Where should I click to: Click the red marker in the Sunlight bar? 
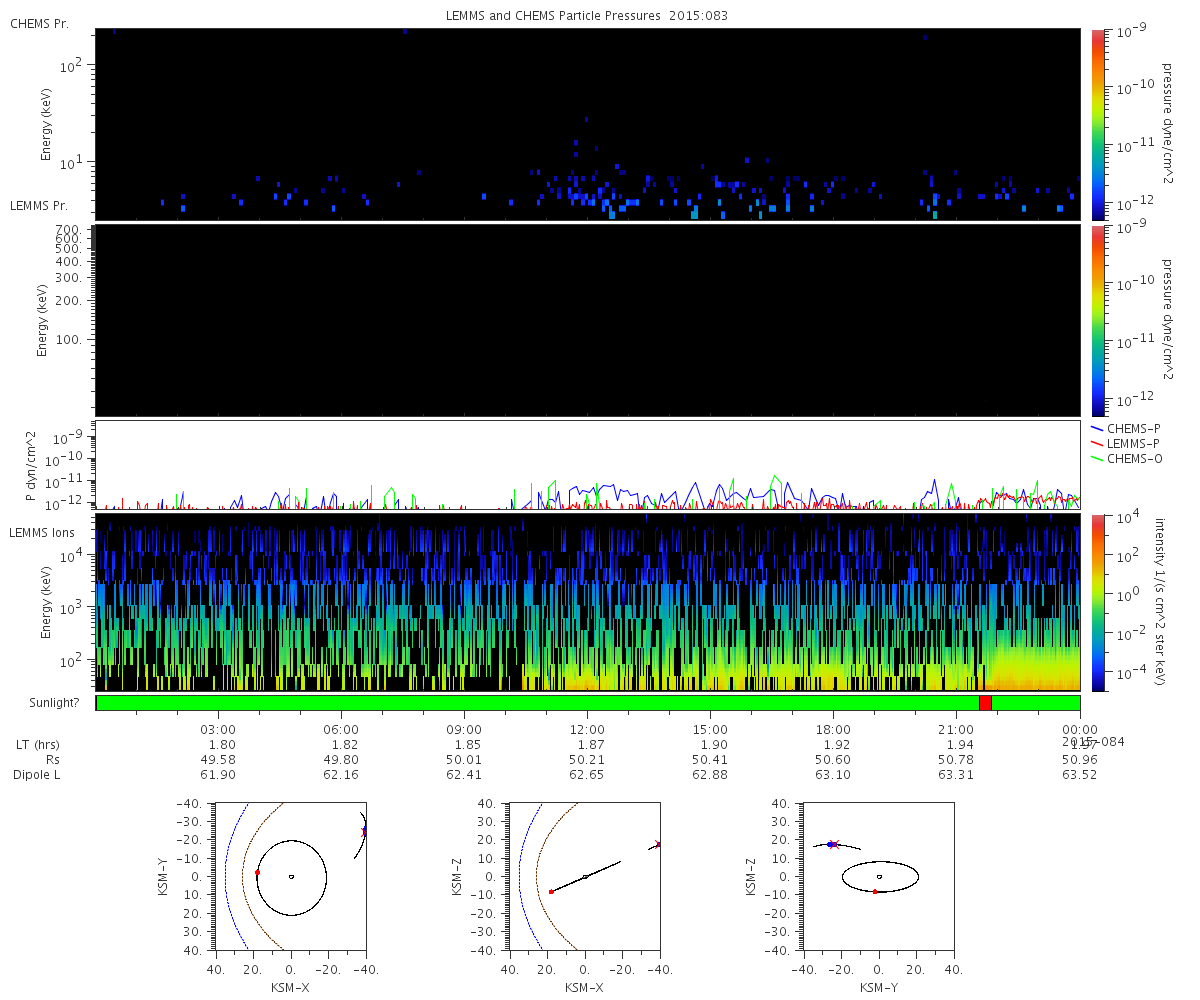click(x=985, y=703)
